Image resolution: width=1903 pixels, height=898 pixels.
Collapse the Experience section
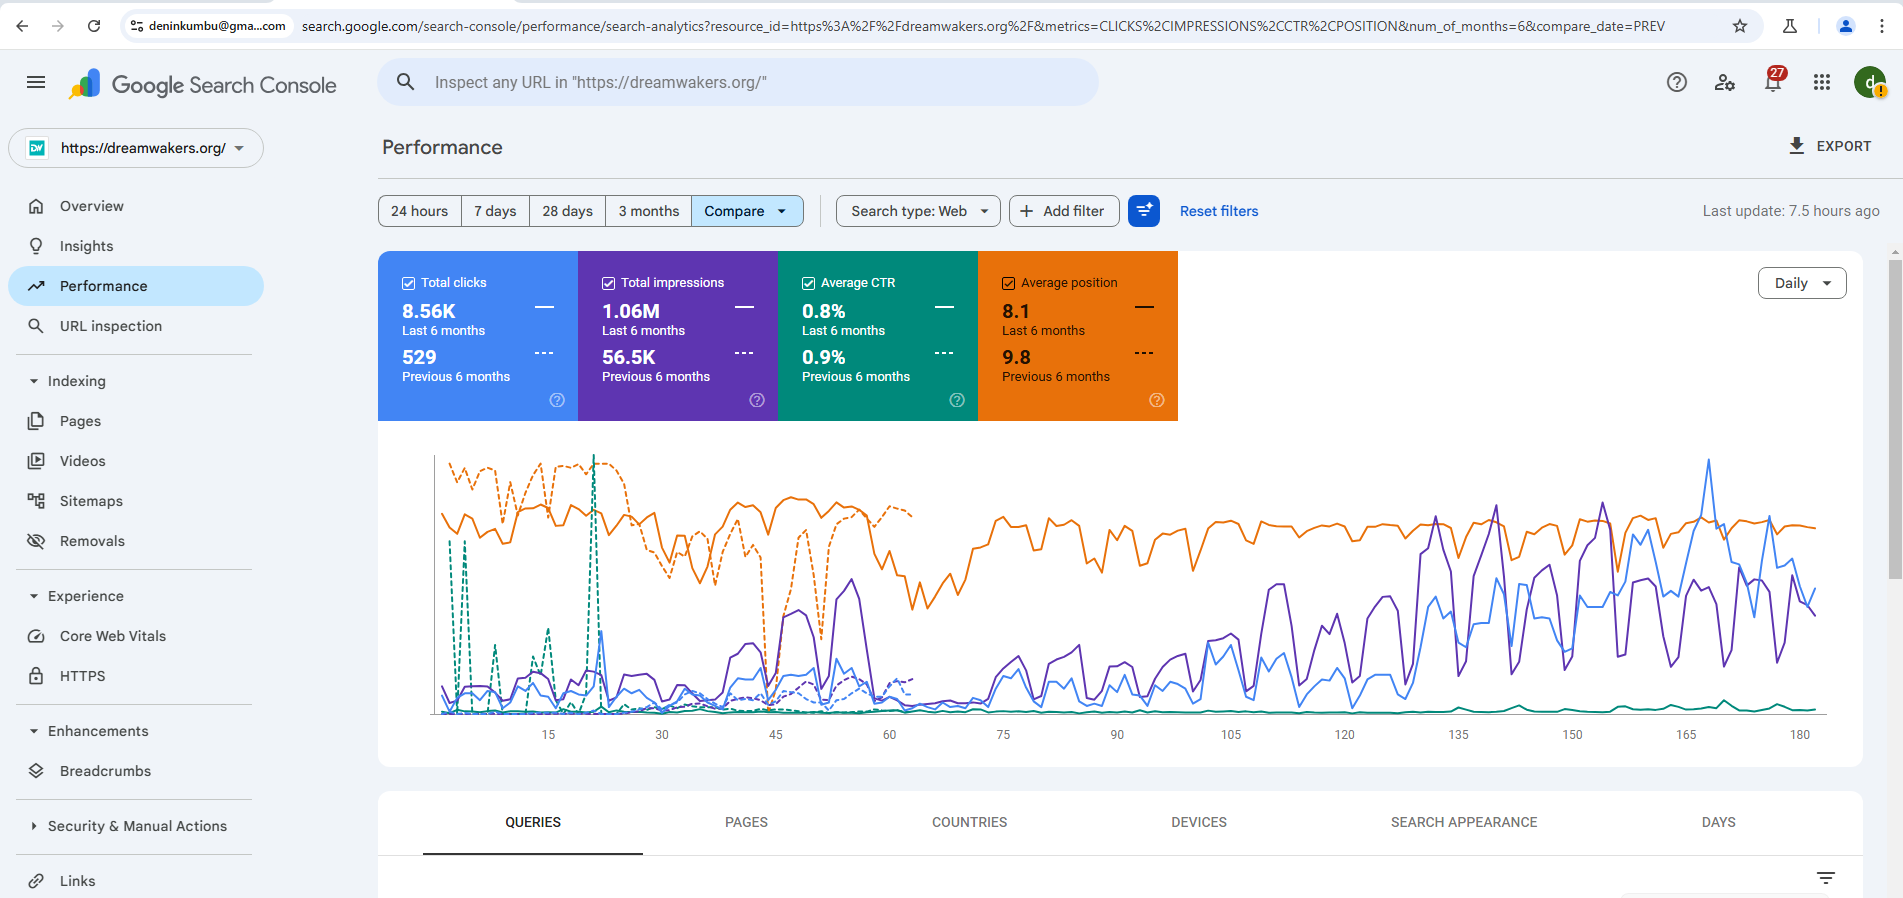point(77,596)
